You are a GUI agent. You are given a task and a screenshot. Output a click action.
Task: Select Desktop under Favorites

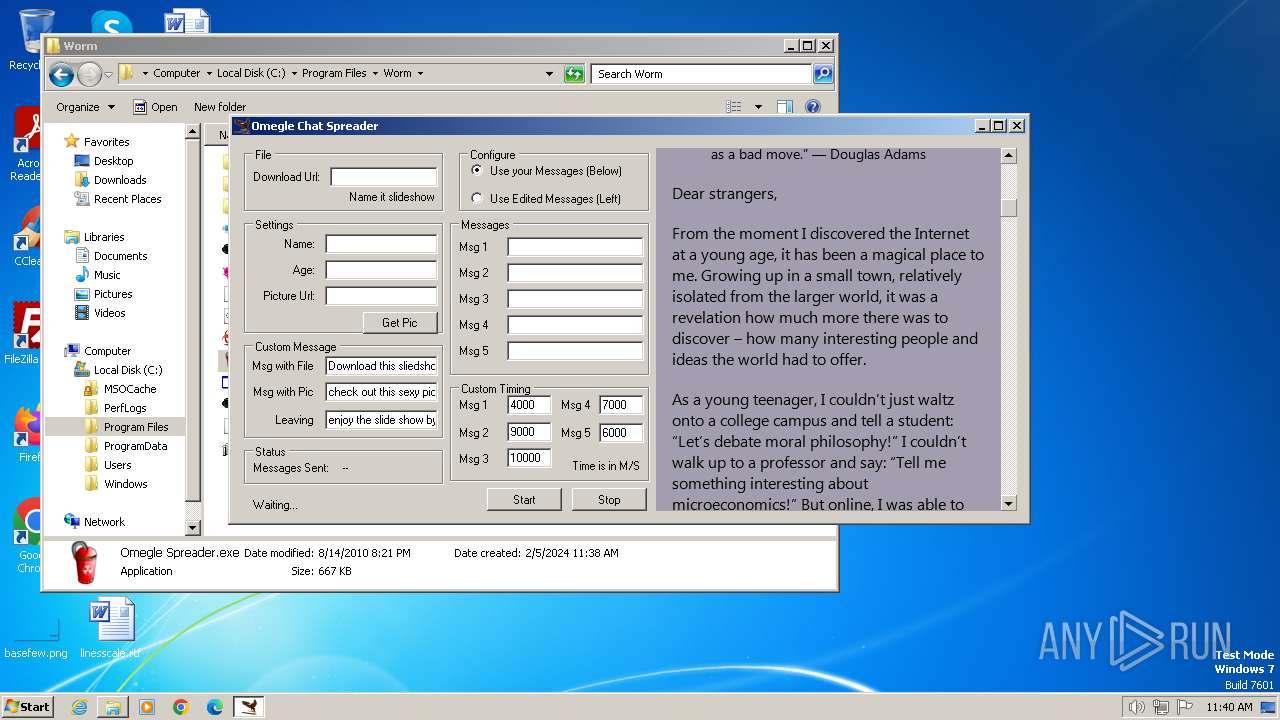pyautogui.click(x=113, y=161)
